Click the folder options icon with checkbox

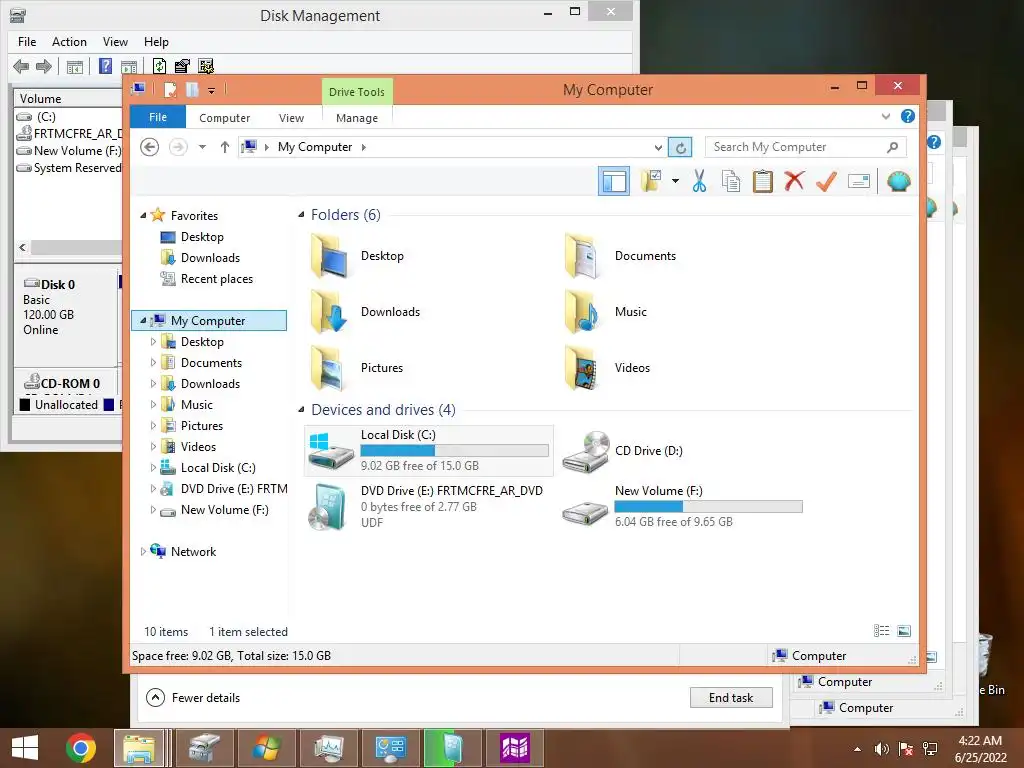[650, 181]
